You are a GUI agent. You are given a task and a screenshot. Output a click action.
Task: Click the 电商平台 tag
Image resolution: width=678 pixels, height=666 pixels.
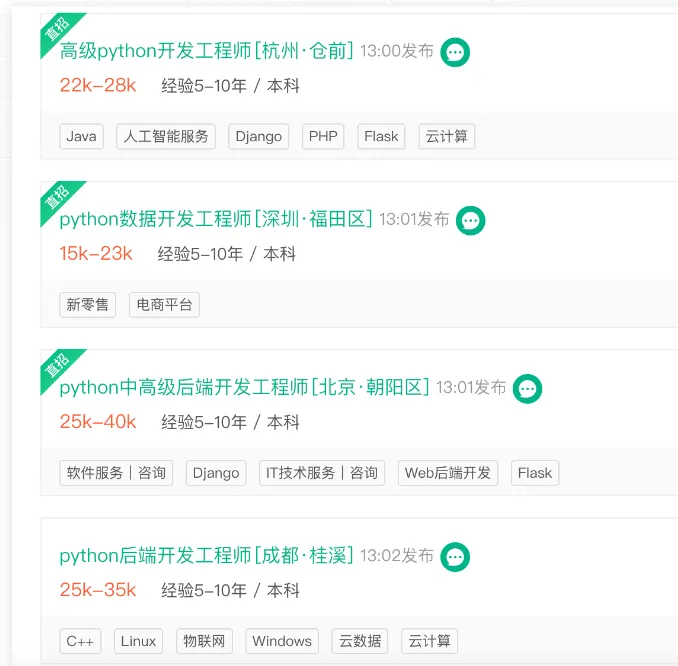(164, 305)
